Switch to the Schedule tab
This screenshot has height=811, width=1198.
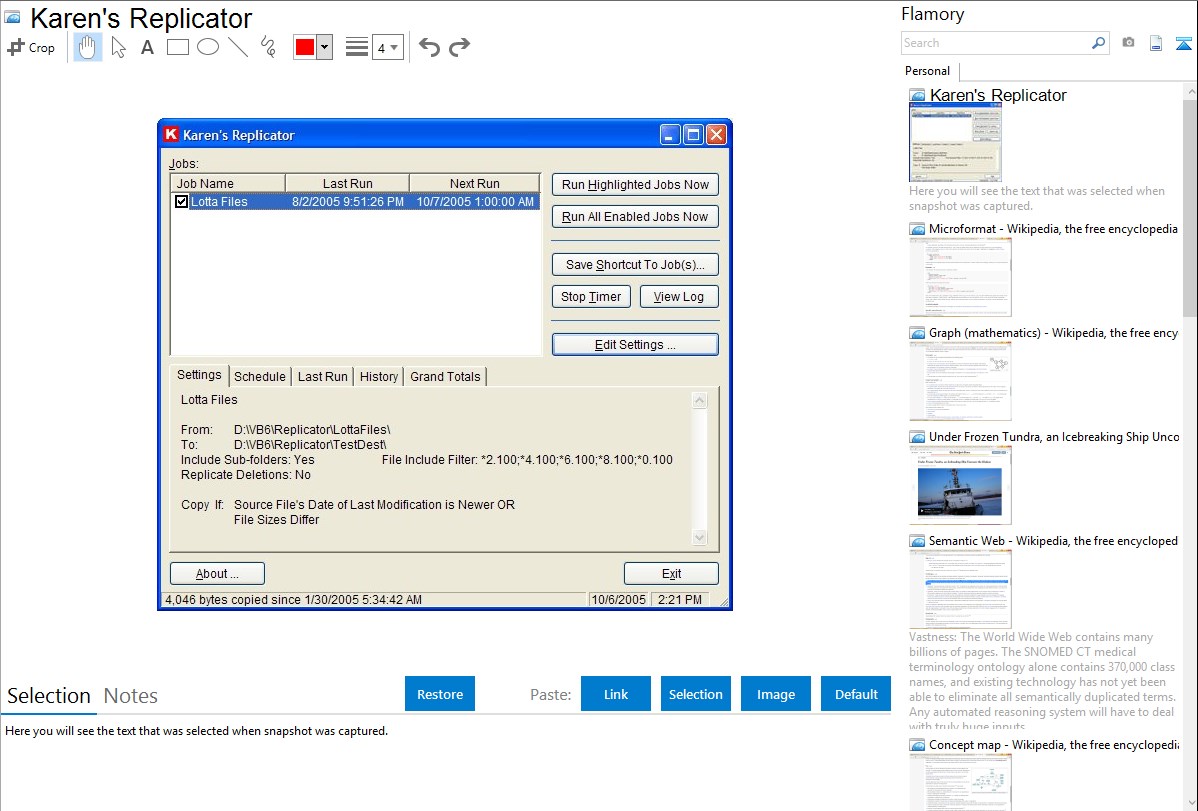pyautogui.click(x=260, y=376)
